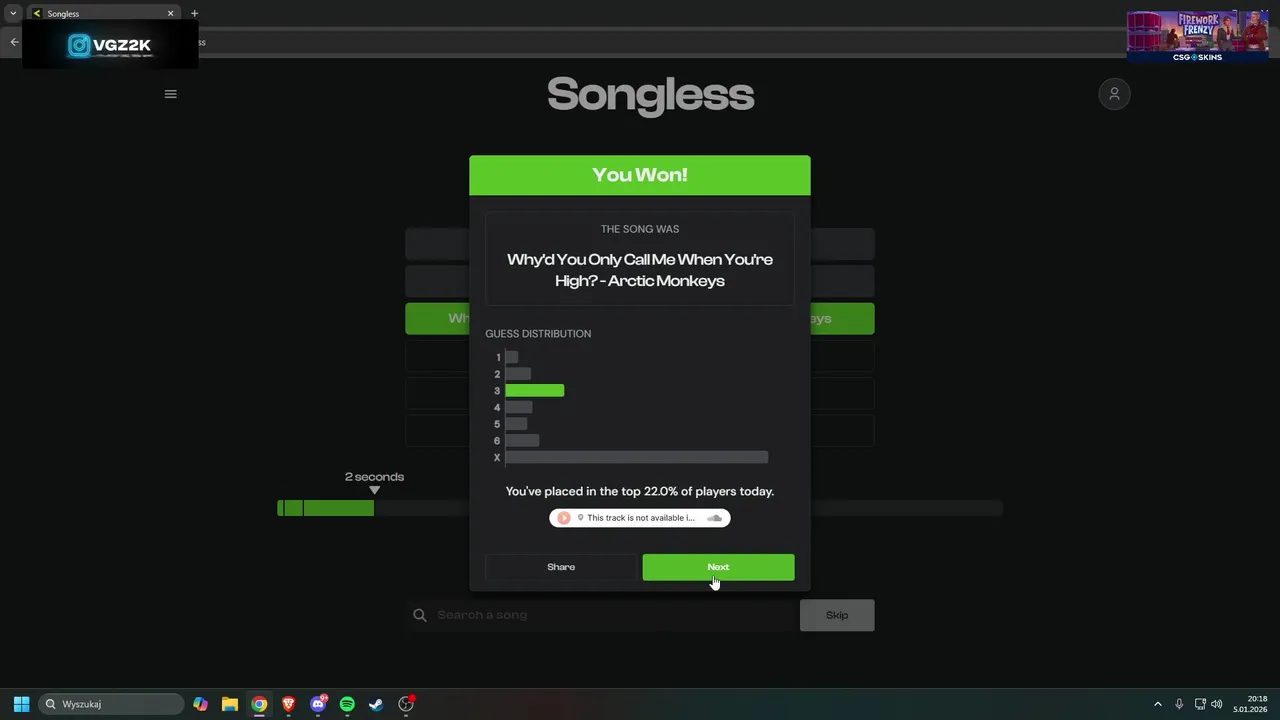1280x720 pixels.
Task: Click the VGZ2K overlay logo
Action: [109, 45]
